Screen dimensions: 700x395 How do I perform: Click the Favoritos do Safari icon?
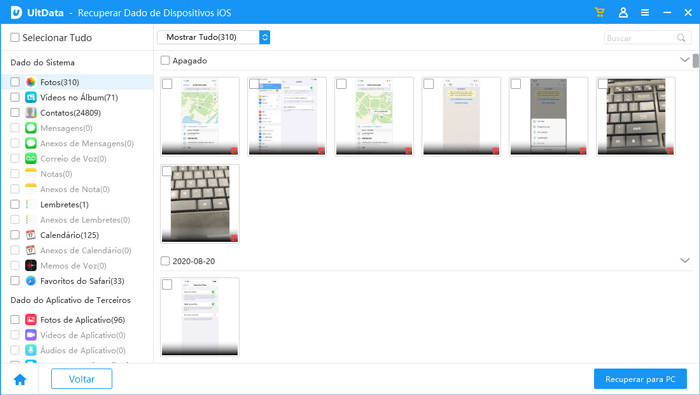pos(31,281)
